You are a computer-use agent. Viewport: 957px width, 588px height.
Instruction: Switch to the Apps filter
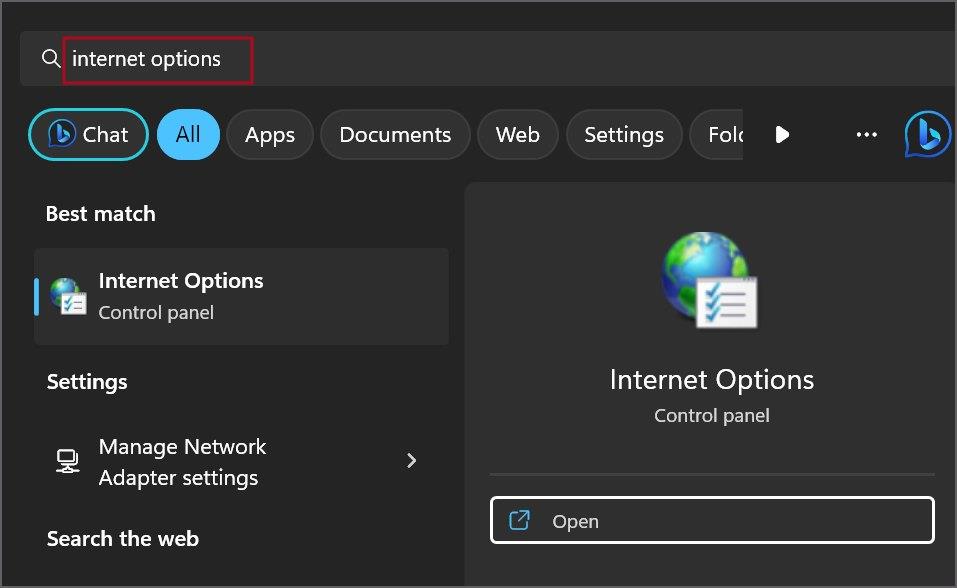[270, 134]
